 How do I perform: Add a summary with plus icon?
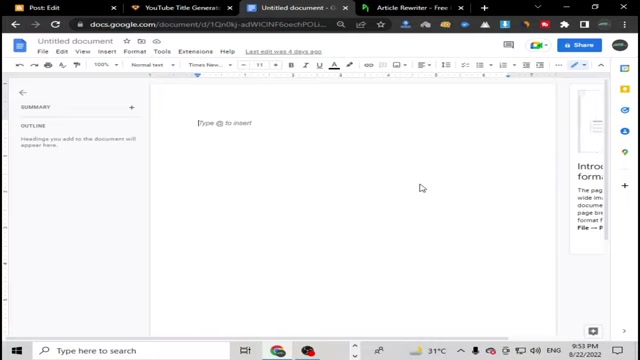131,107
